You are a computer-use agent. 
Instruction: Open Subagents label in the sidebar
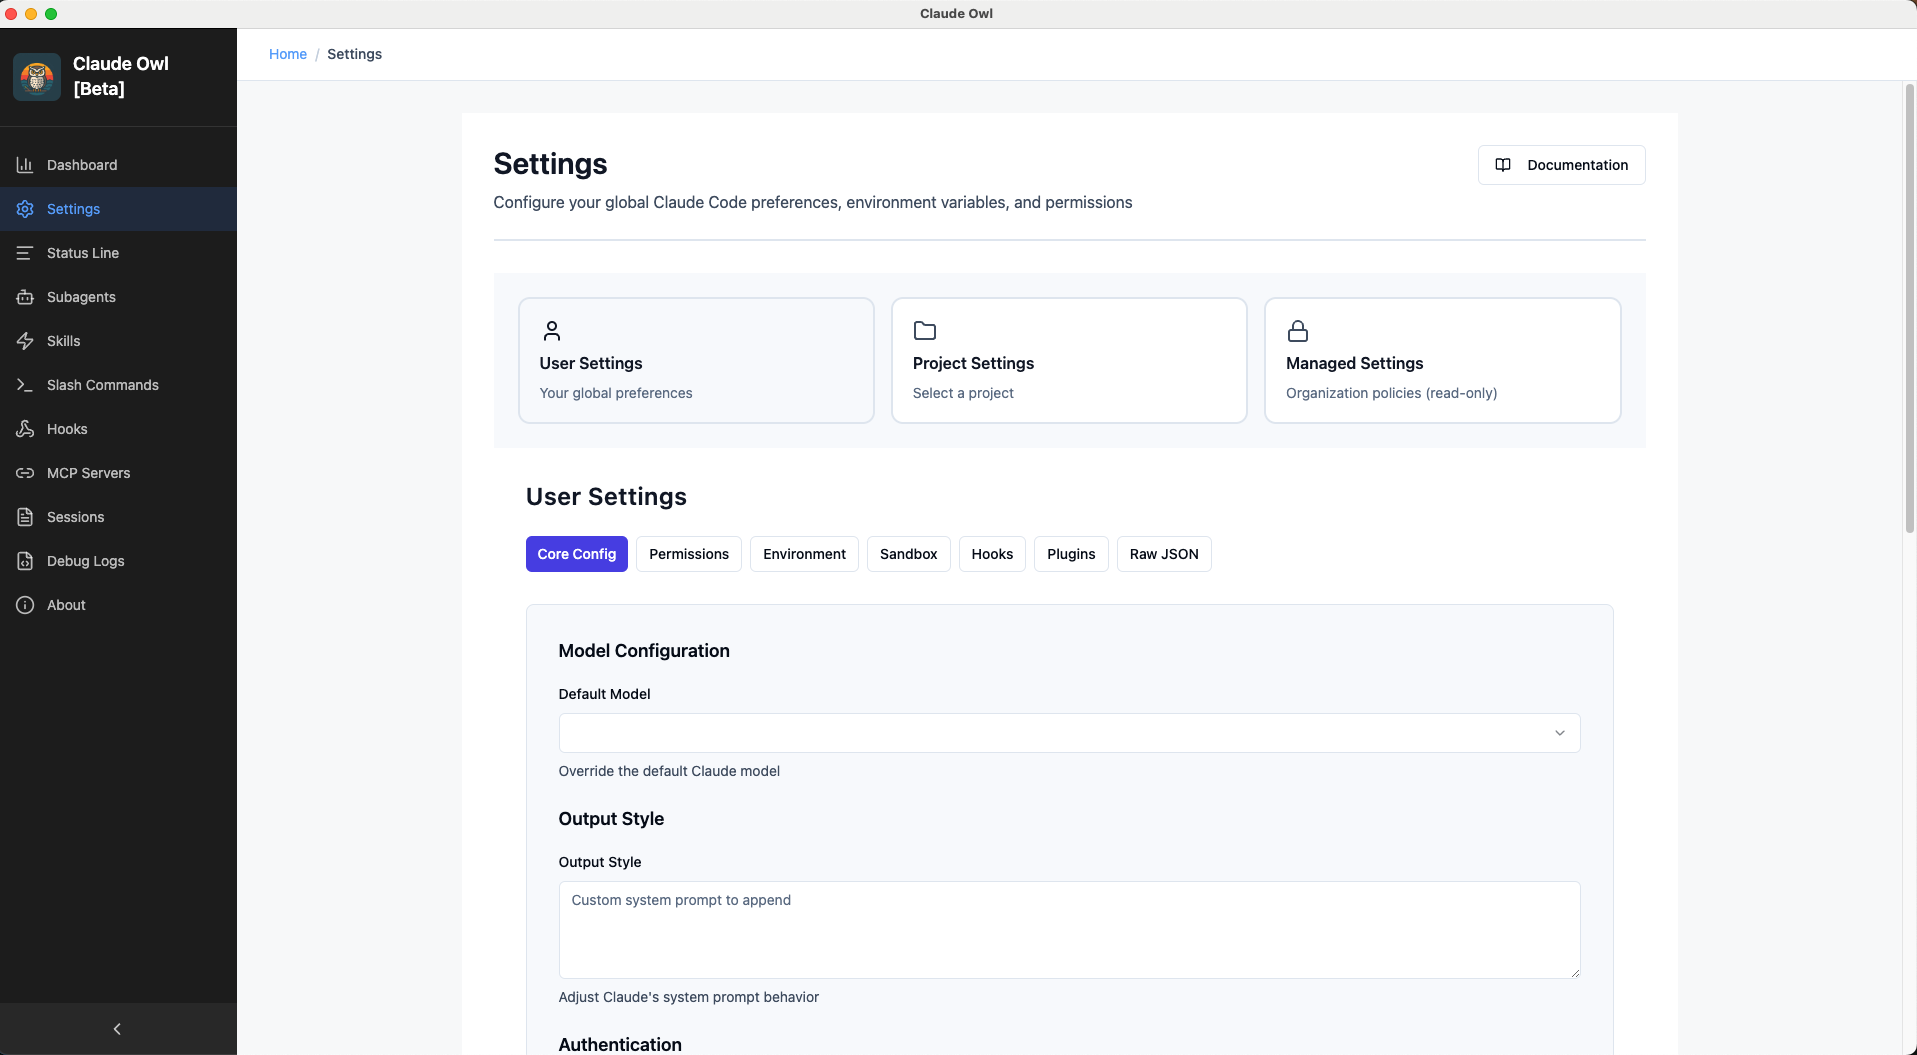click(x=81, y=297)
